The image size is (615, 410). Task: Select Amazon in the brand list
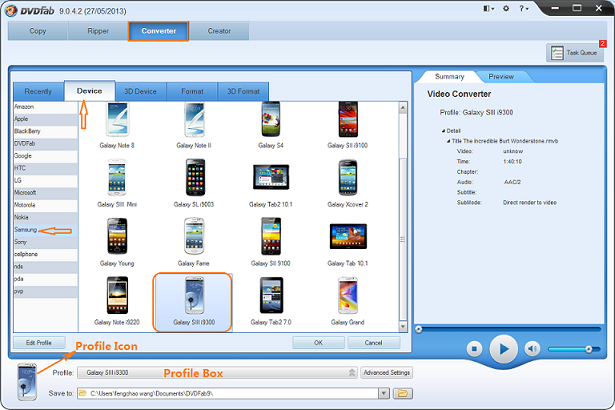click(45, 107)
